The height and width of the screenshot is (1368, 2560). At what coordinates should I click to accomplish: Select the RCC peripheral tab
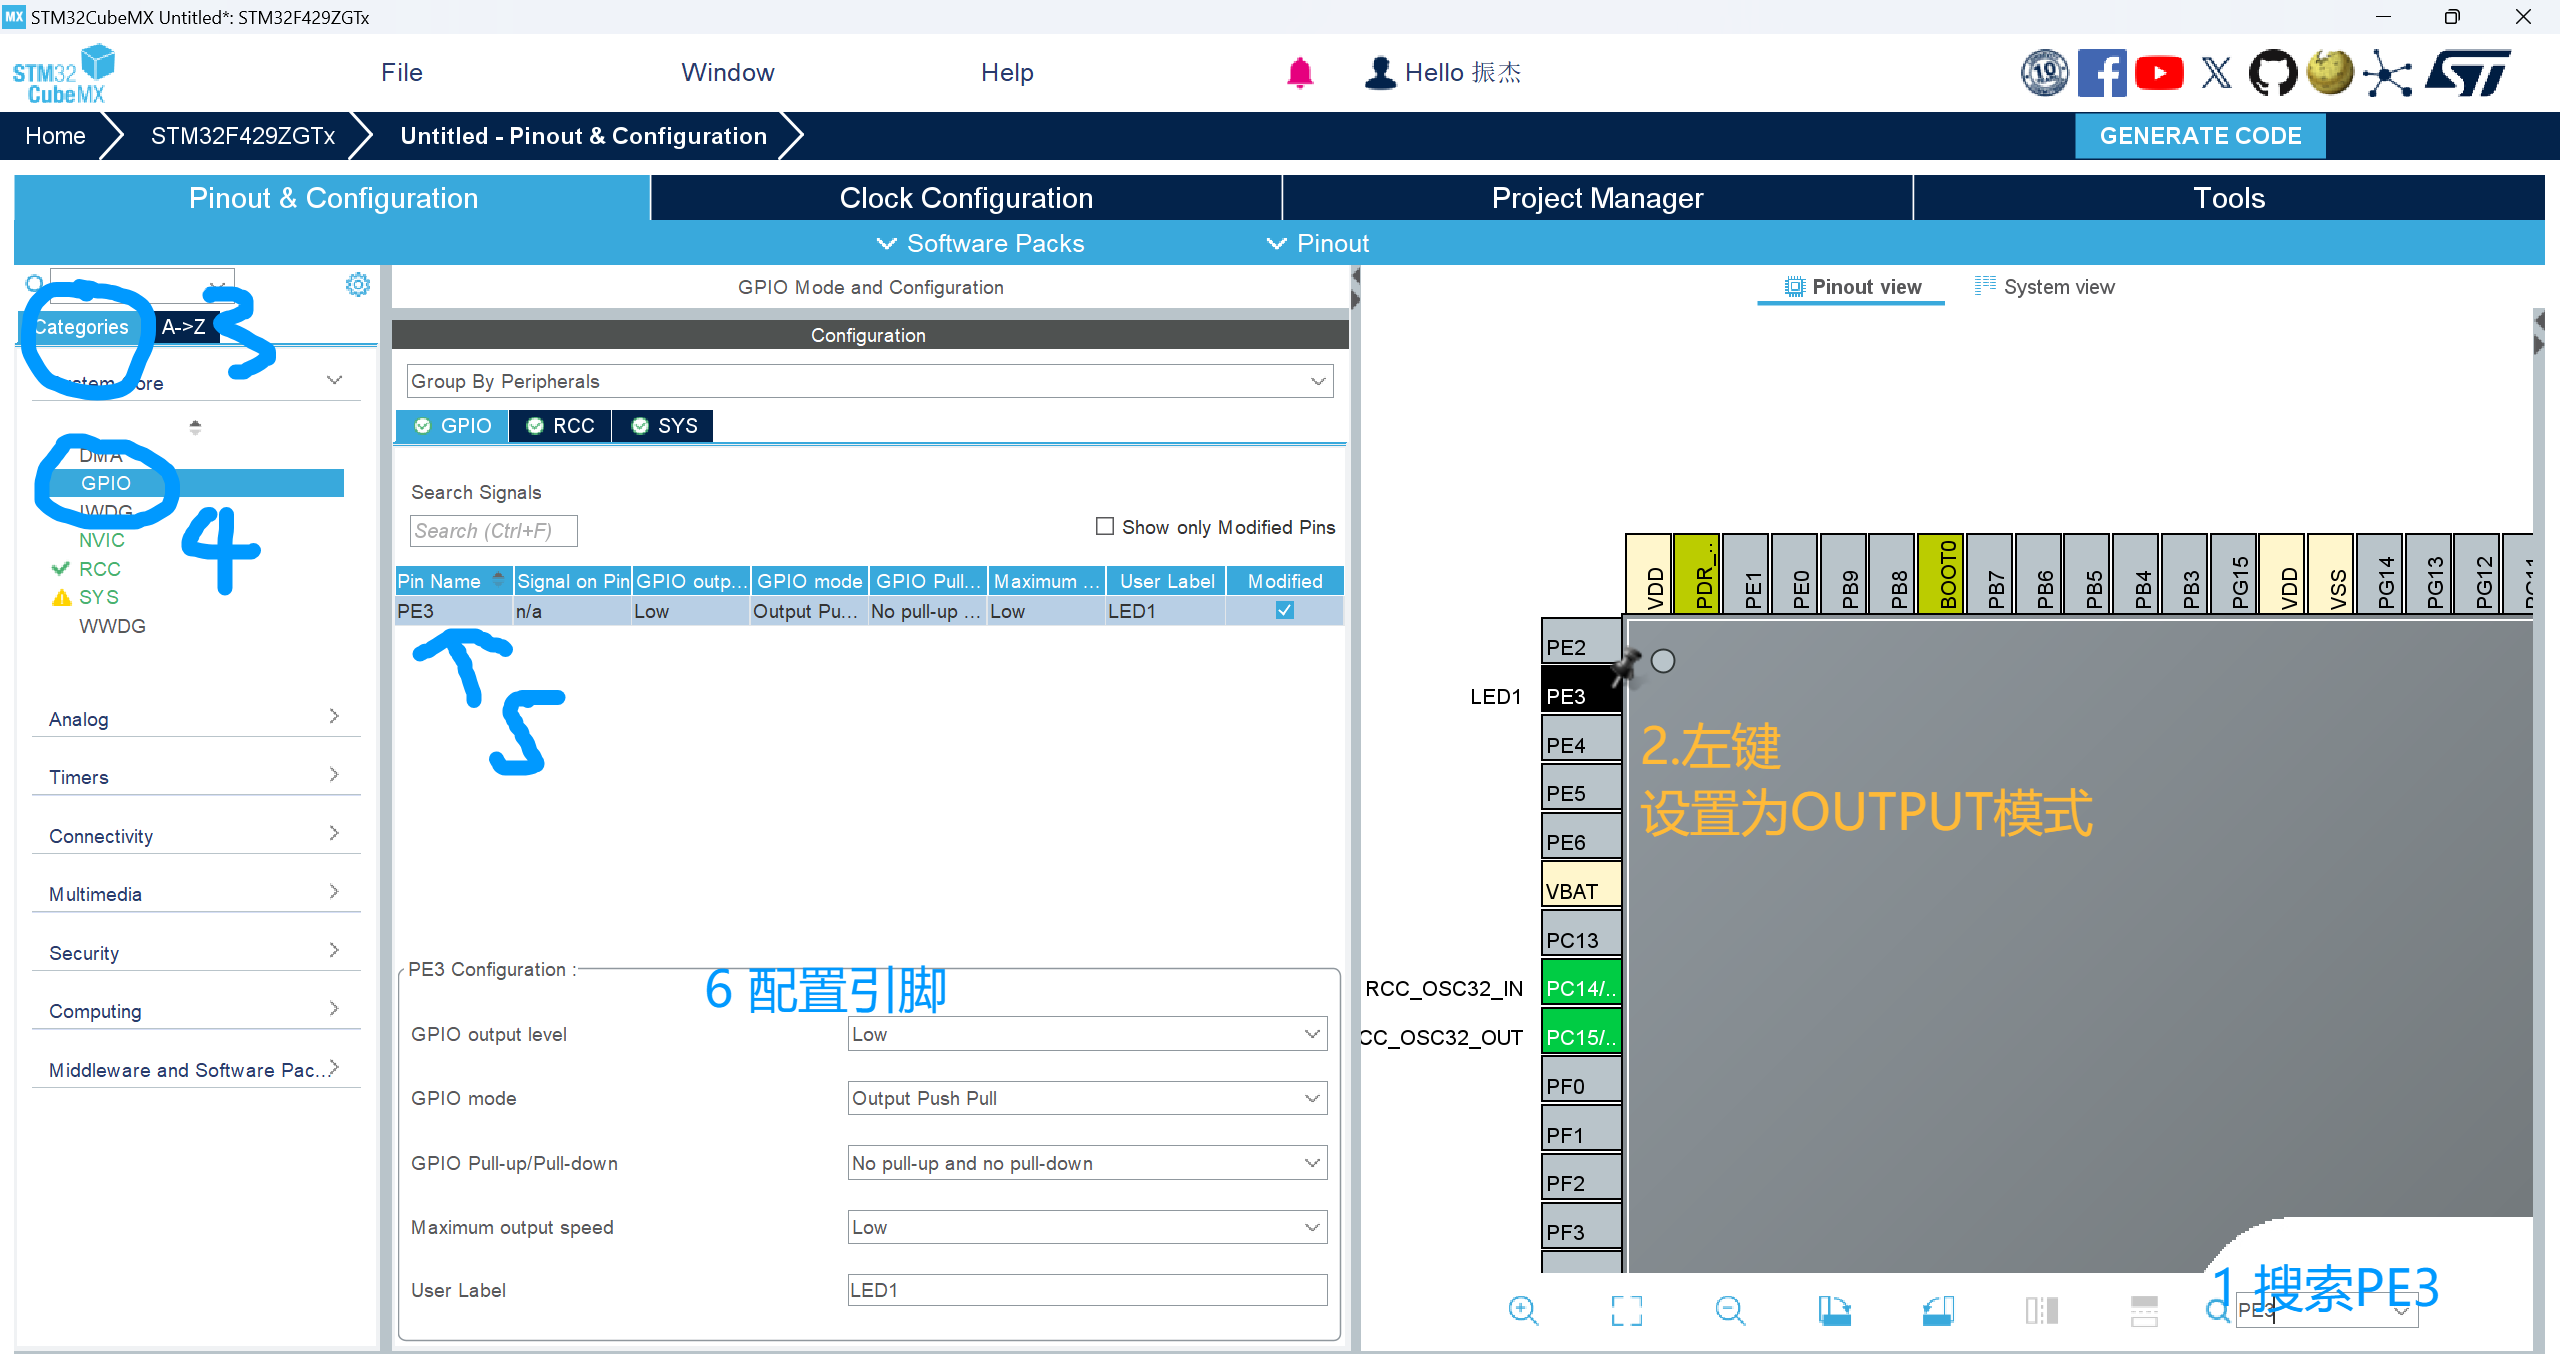click(561, 426)
